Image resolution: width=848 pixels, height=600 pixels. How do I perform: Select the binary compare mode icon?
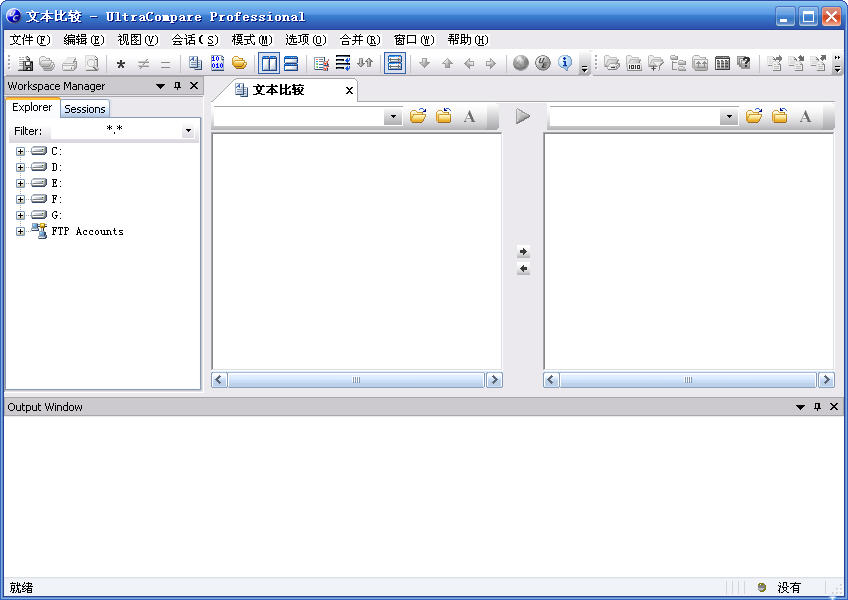point(217,63)
